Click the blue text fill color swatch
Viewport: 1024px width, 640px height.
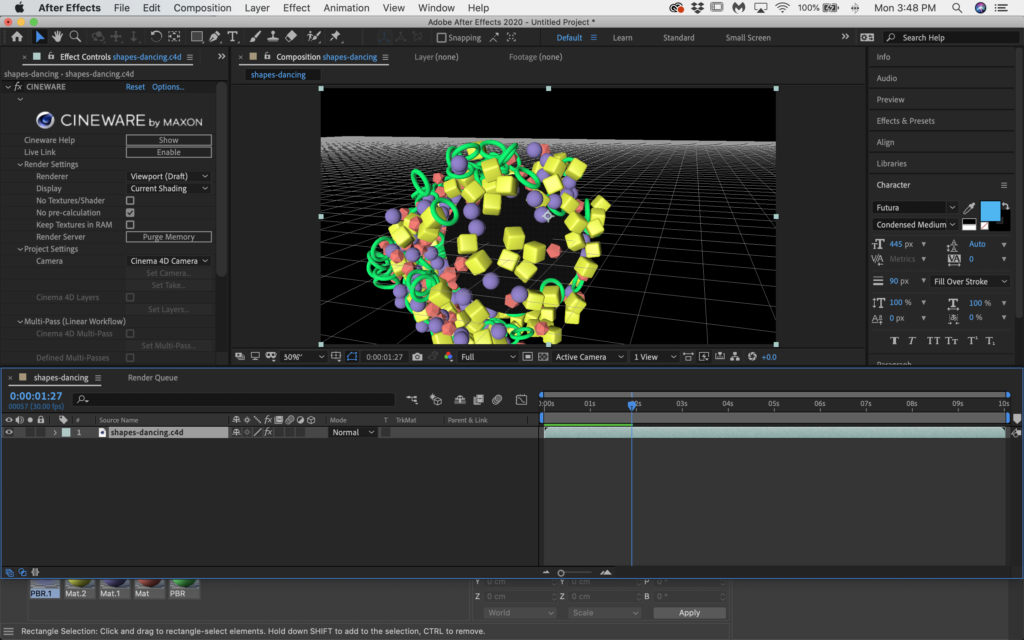989,211
